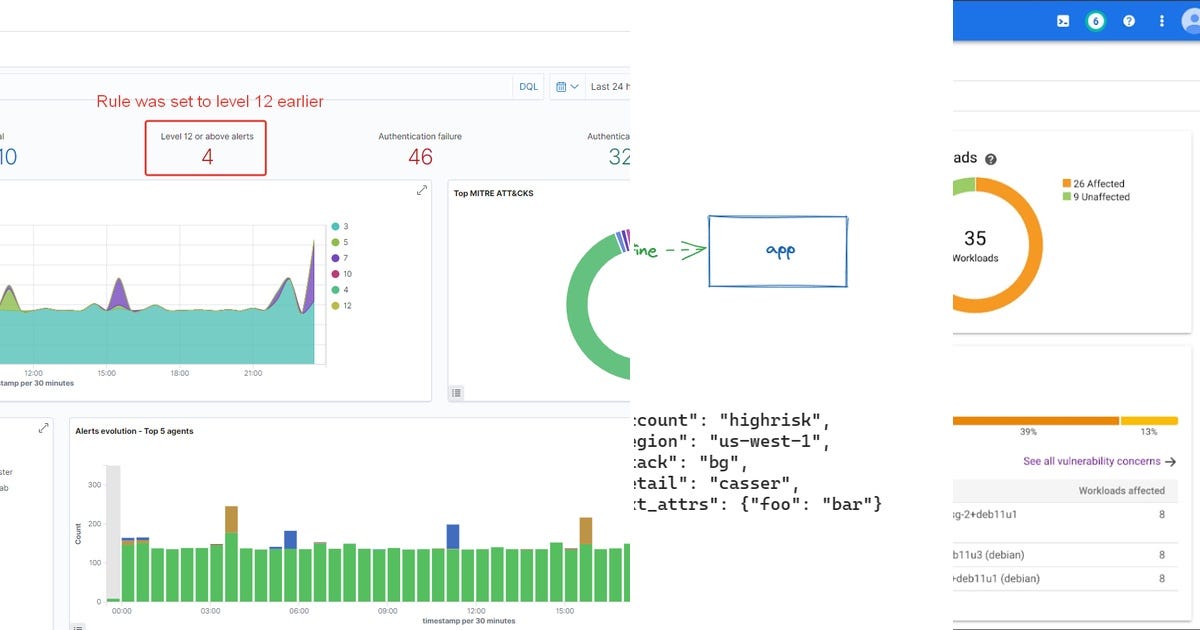Click the Top MITRE ATT&CKS panel title
Image resolution: width=1200 pixels, height=630 pixels.
[x=493, y=193]
